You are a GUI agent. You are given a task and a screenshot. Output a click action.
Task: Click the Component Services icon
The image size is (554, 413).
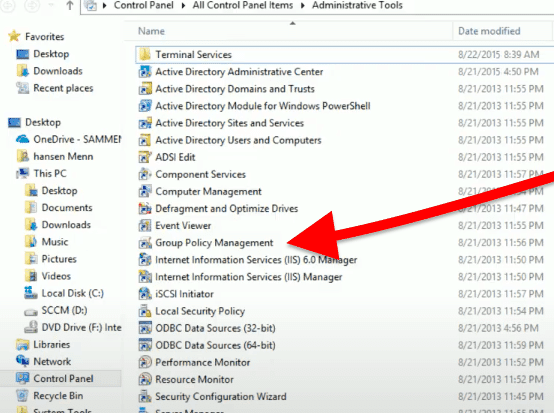[145, 174]
